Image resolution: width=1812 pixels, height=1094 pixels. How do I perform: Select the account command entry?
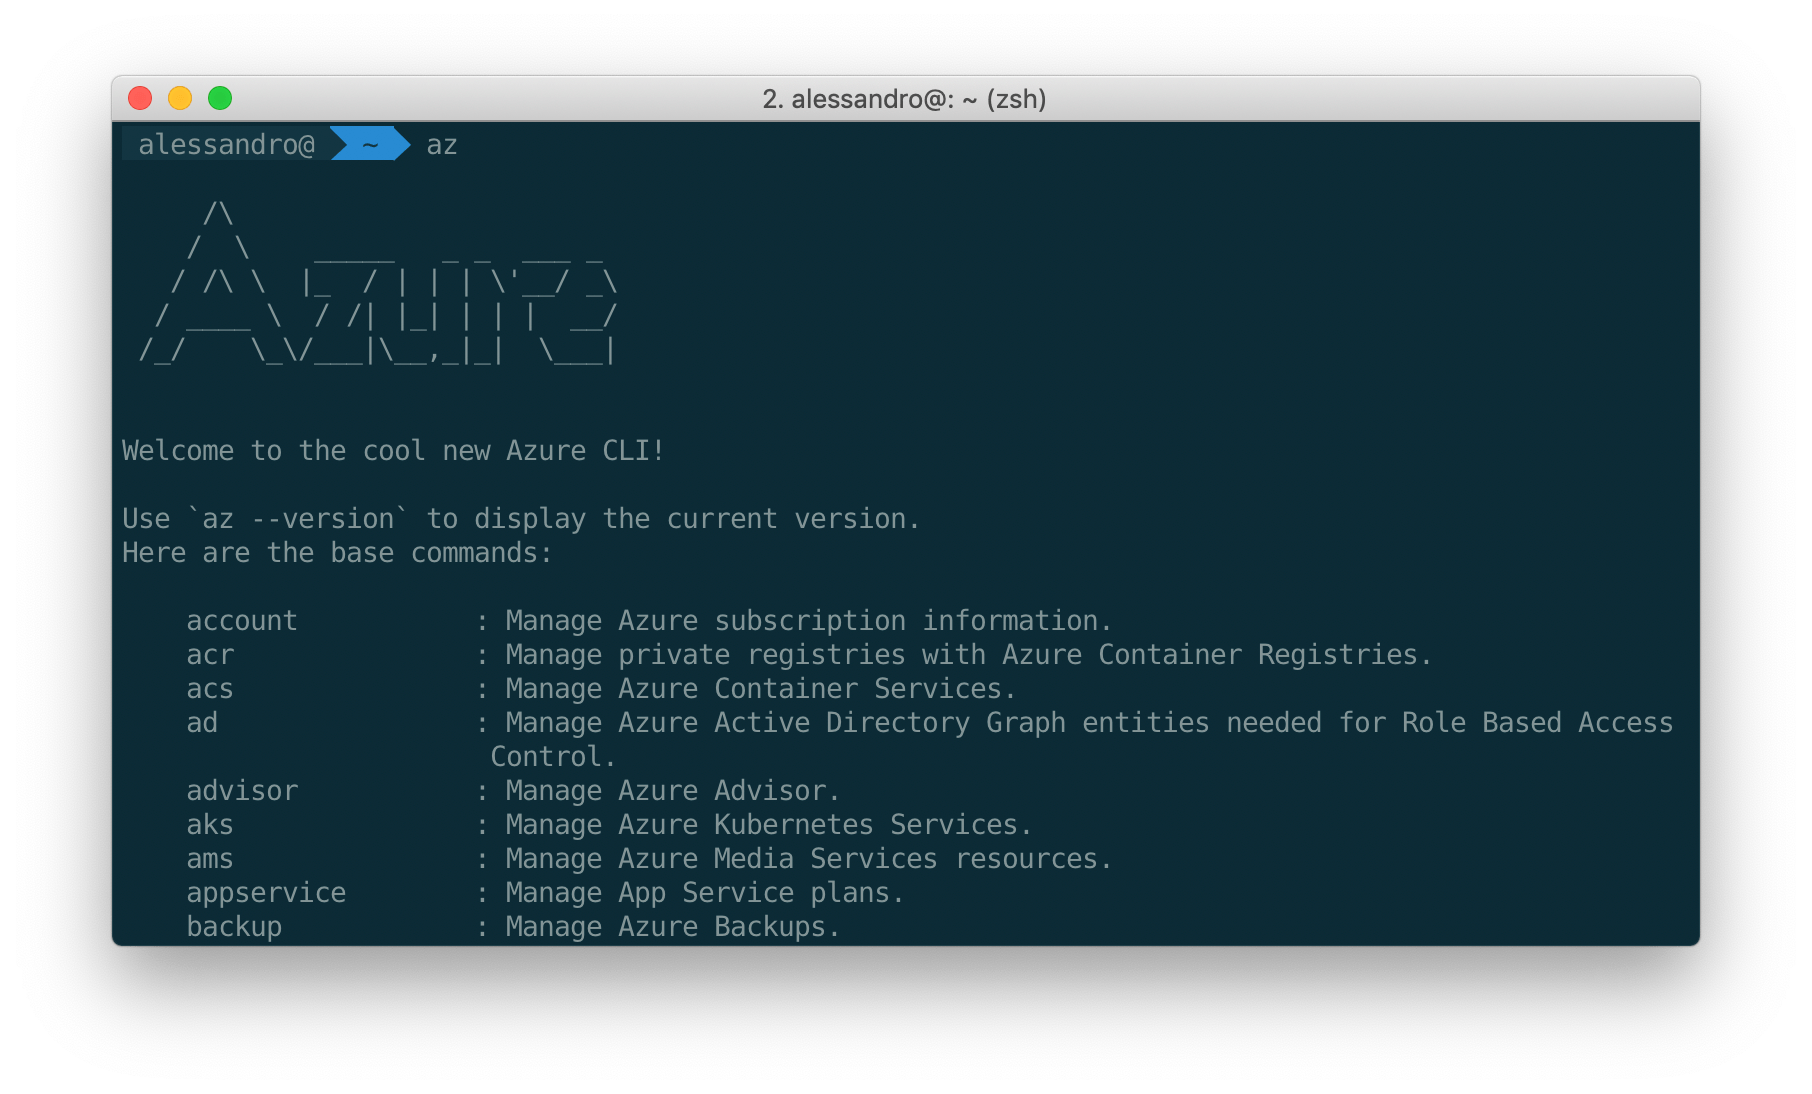[x=241, y=620]
